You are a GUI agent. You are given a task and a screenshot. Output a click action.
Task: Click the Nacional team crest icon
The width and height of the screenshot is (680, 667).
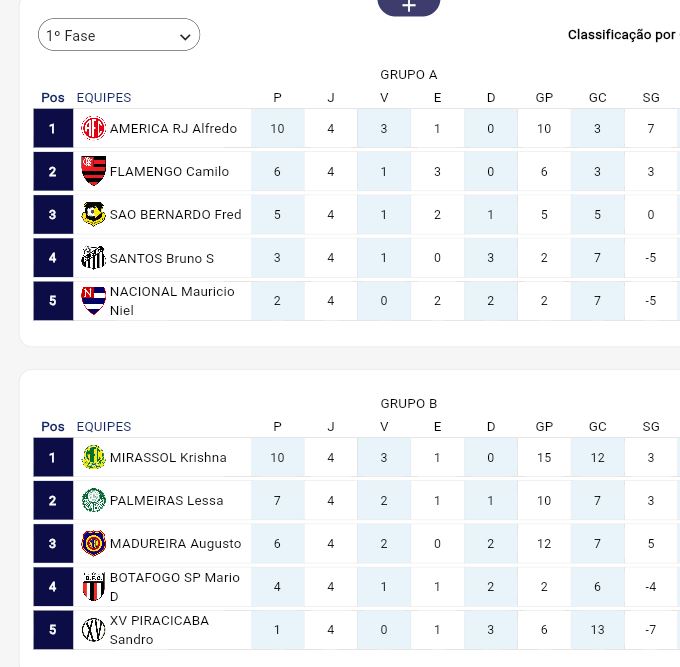tap(93, 300)
